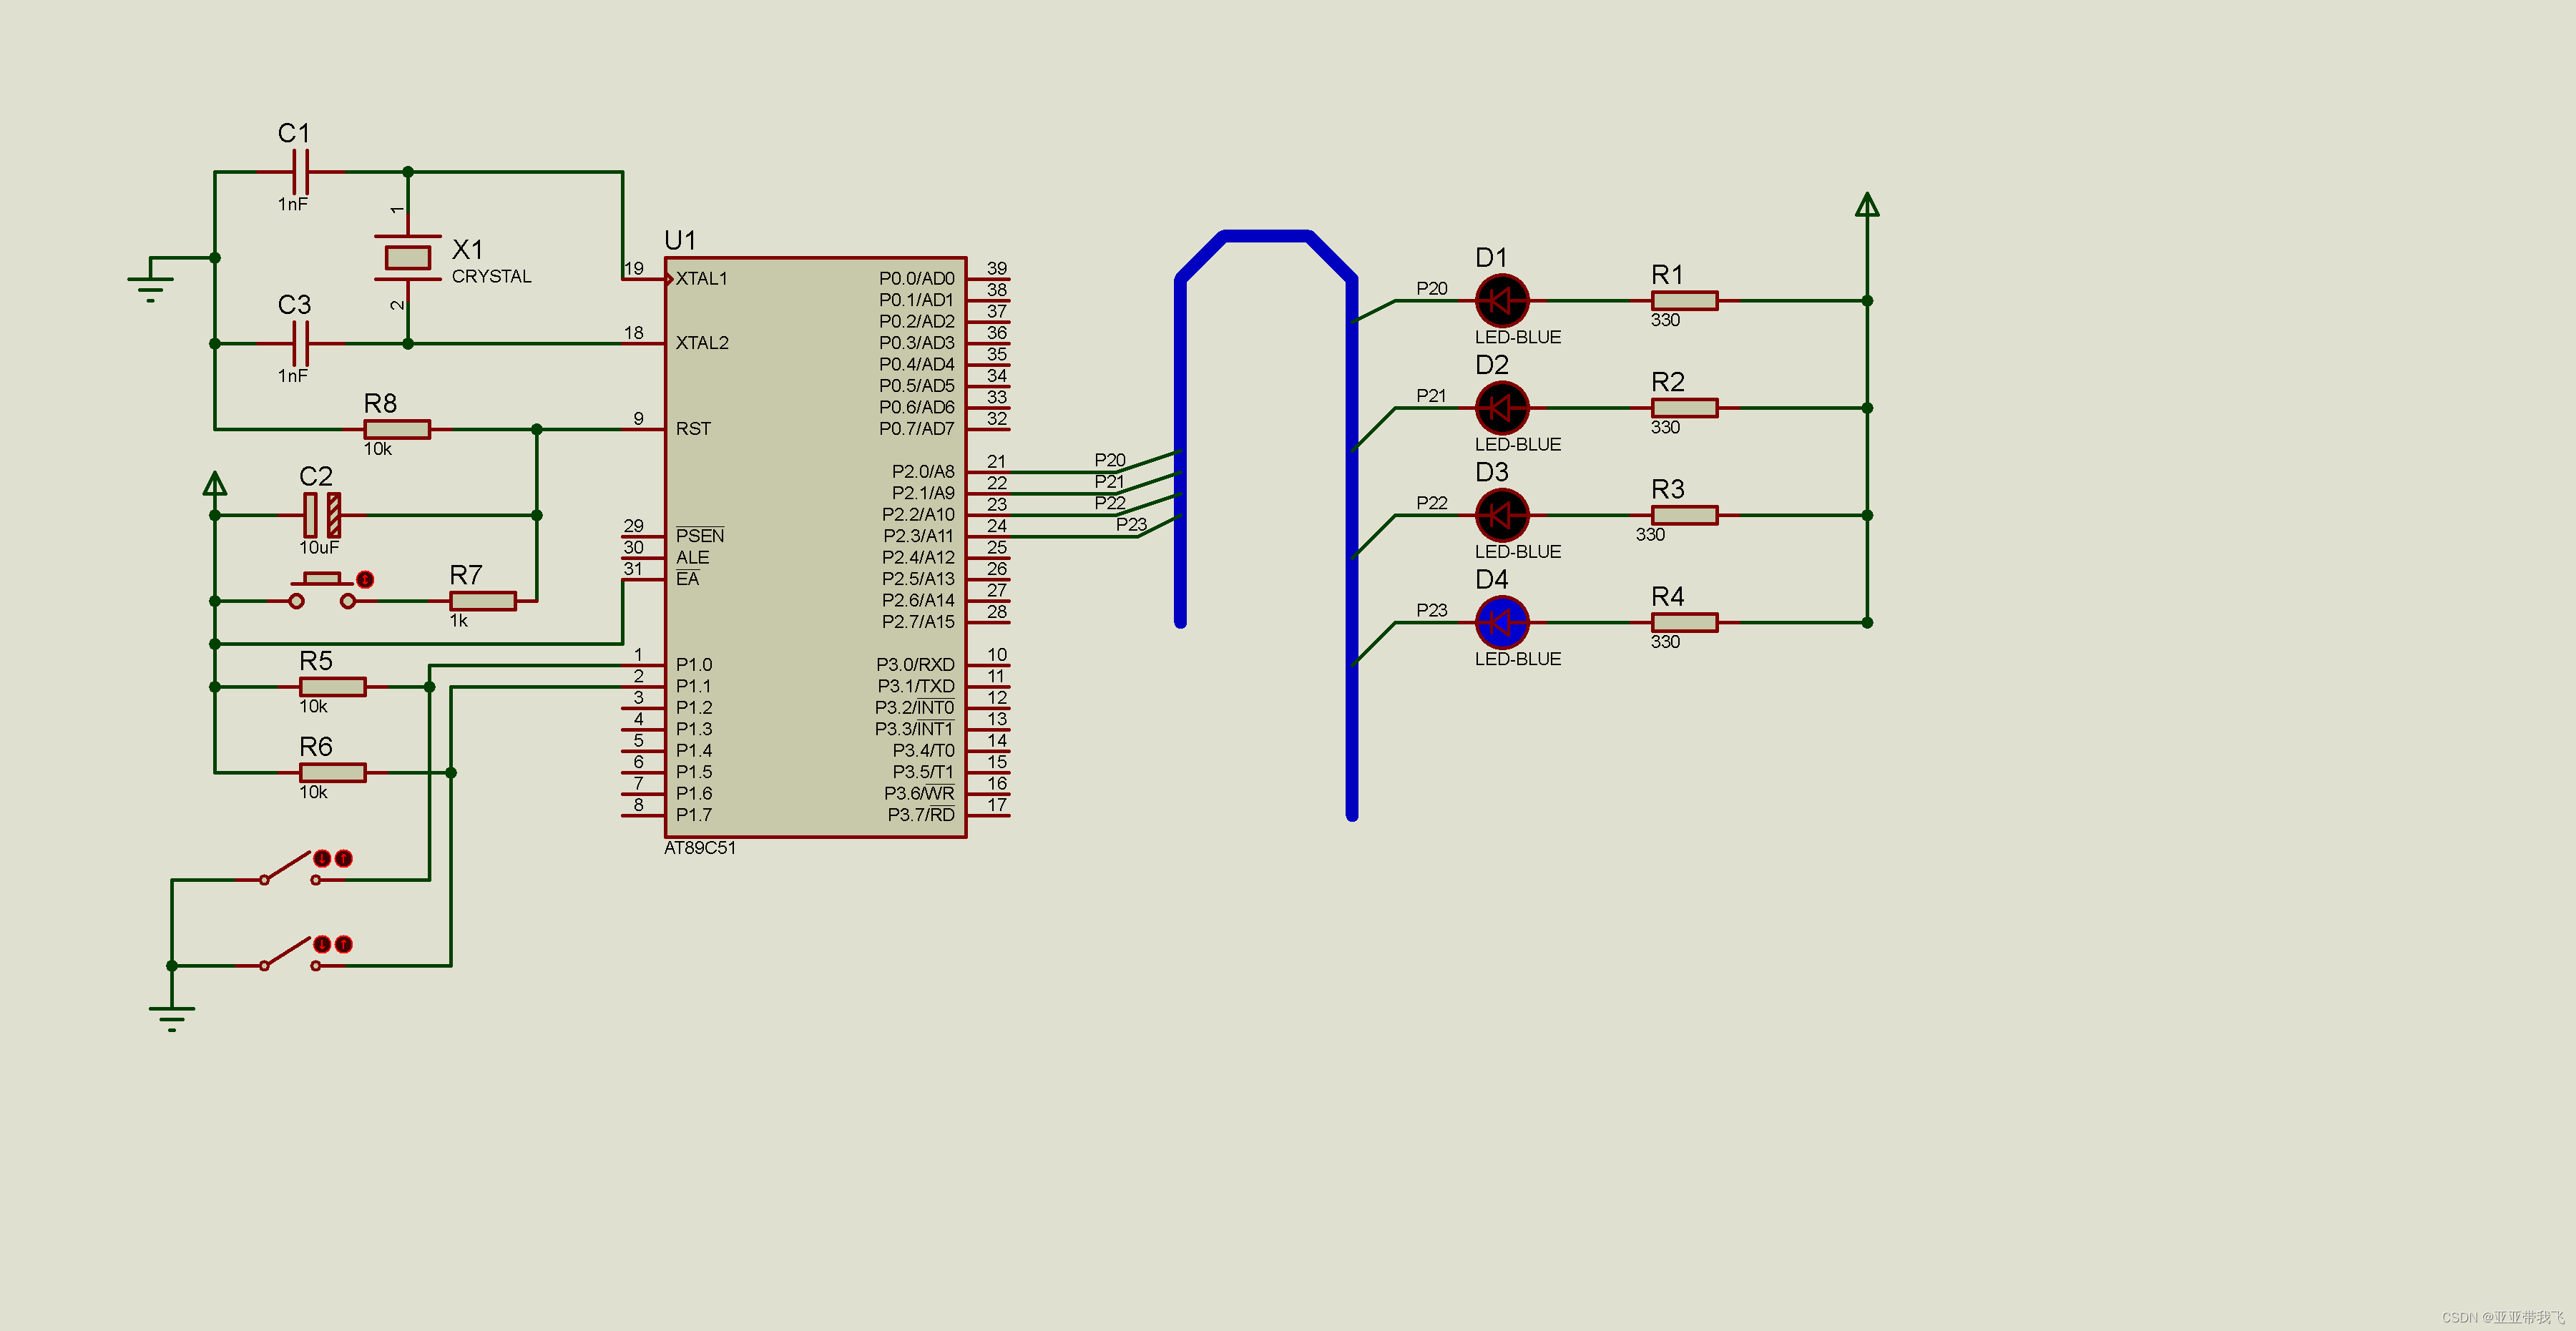
Task: Close upper switch using its down arrow
Action: pyautogui.click(x=322, y=858)
